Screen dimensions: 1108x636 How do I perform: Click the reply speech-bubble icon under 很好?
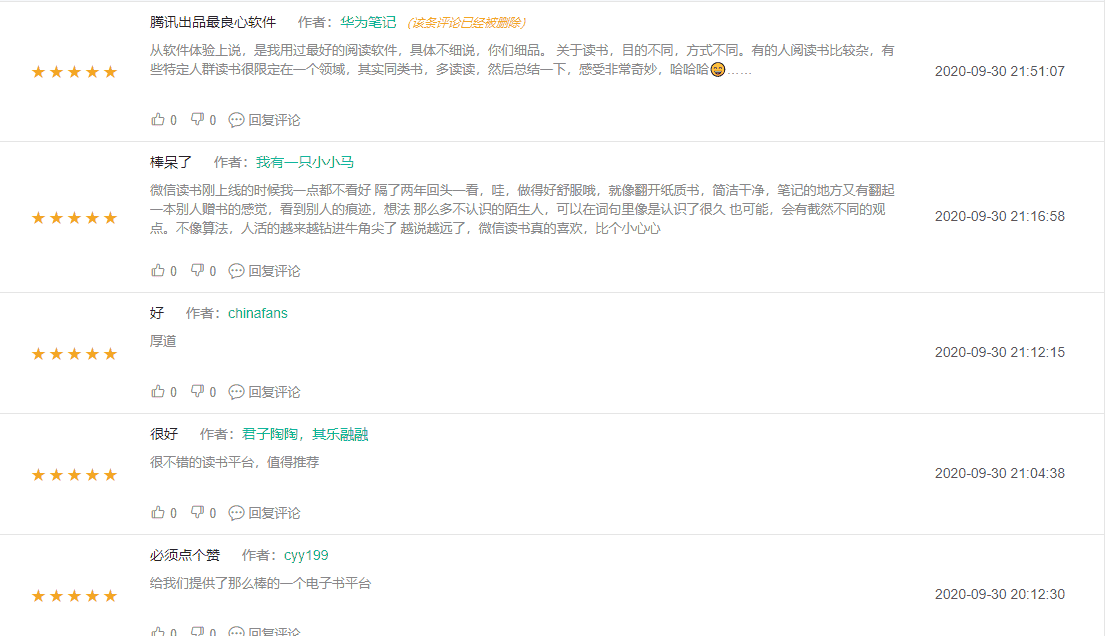click(236, 512)
